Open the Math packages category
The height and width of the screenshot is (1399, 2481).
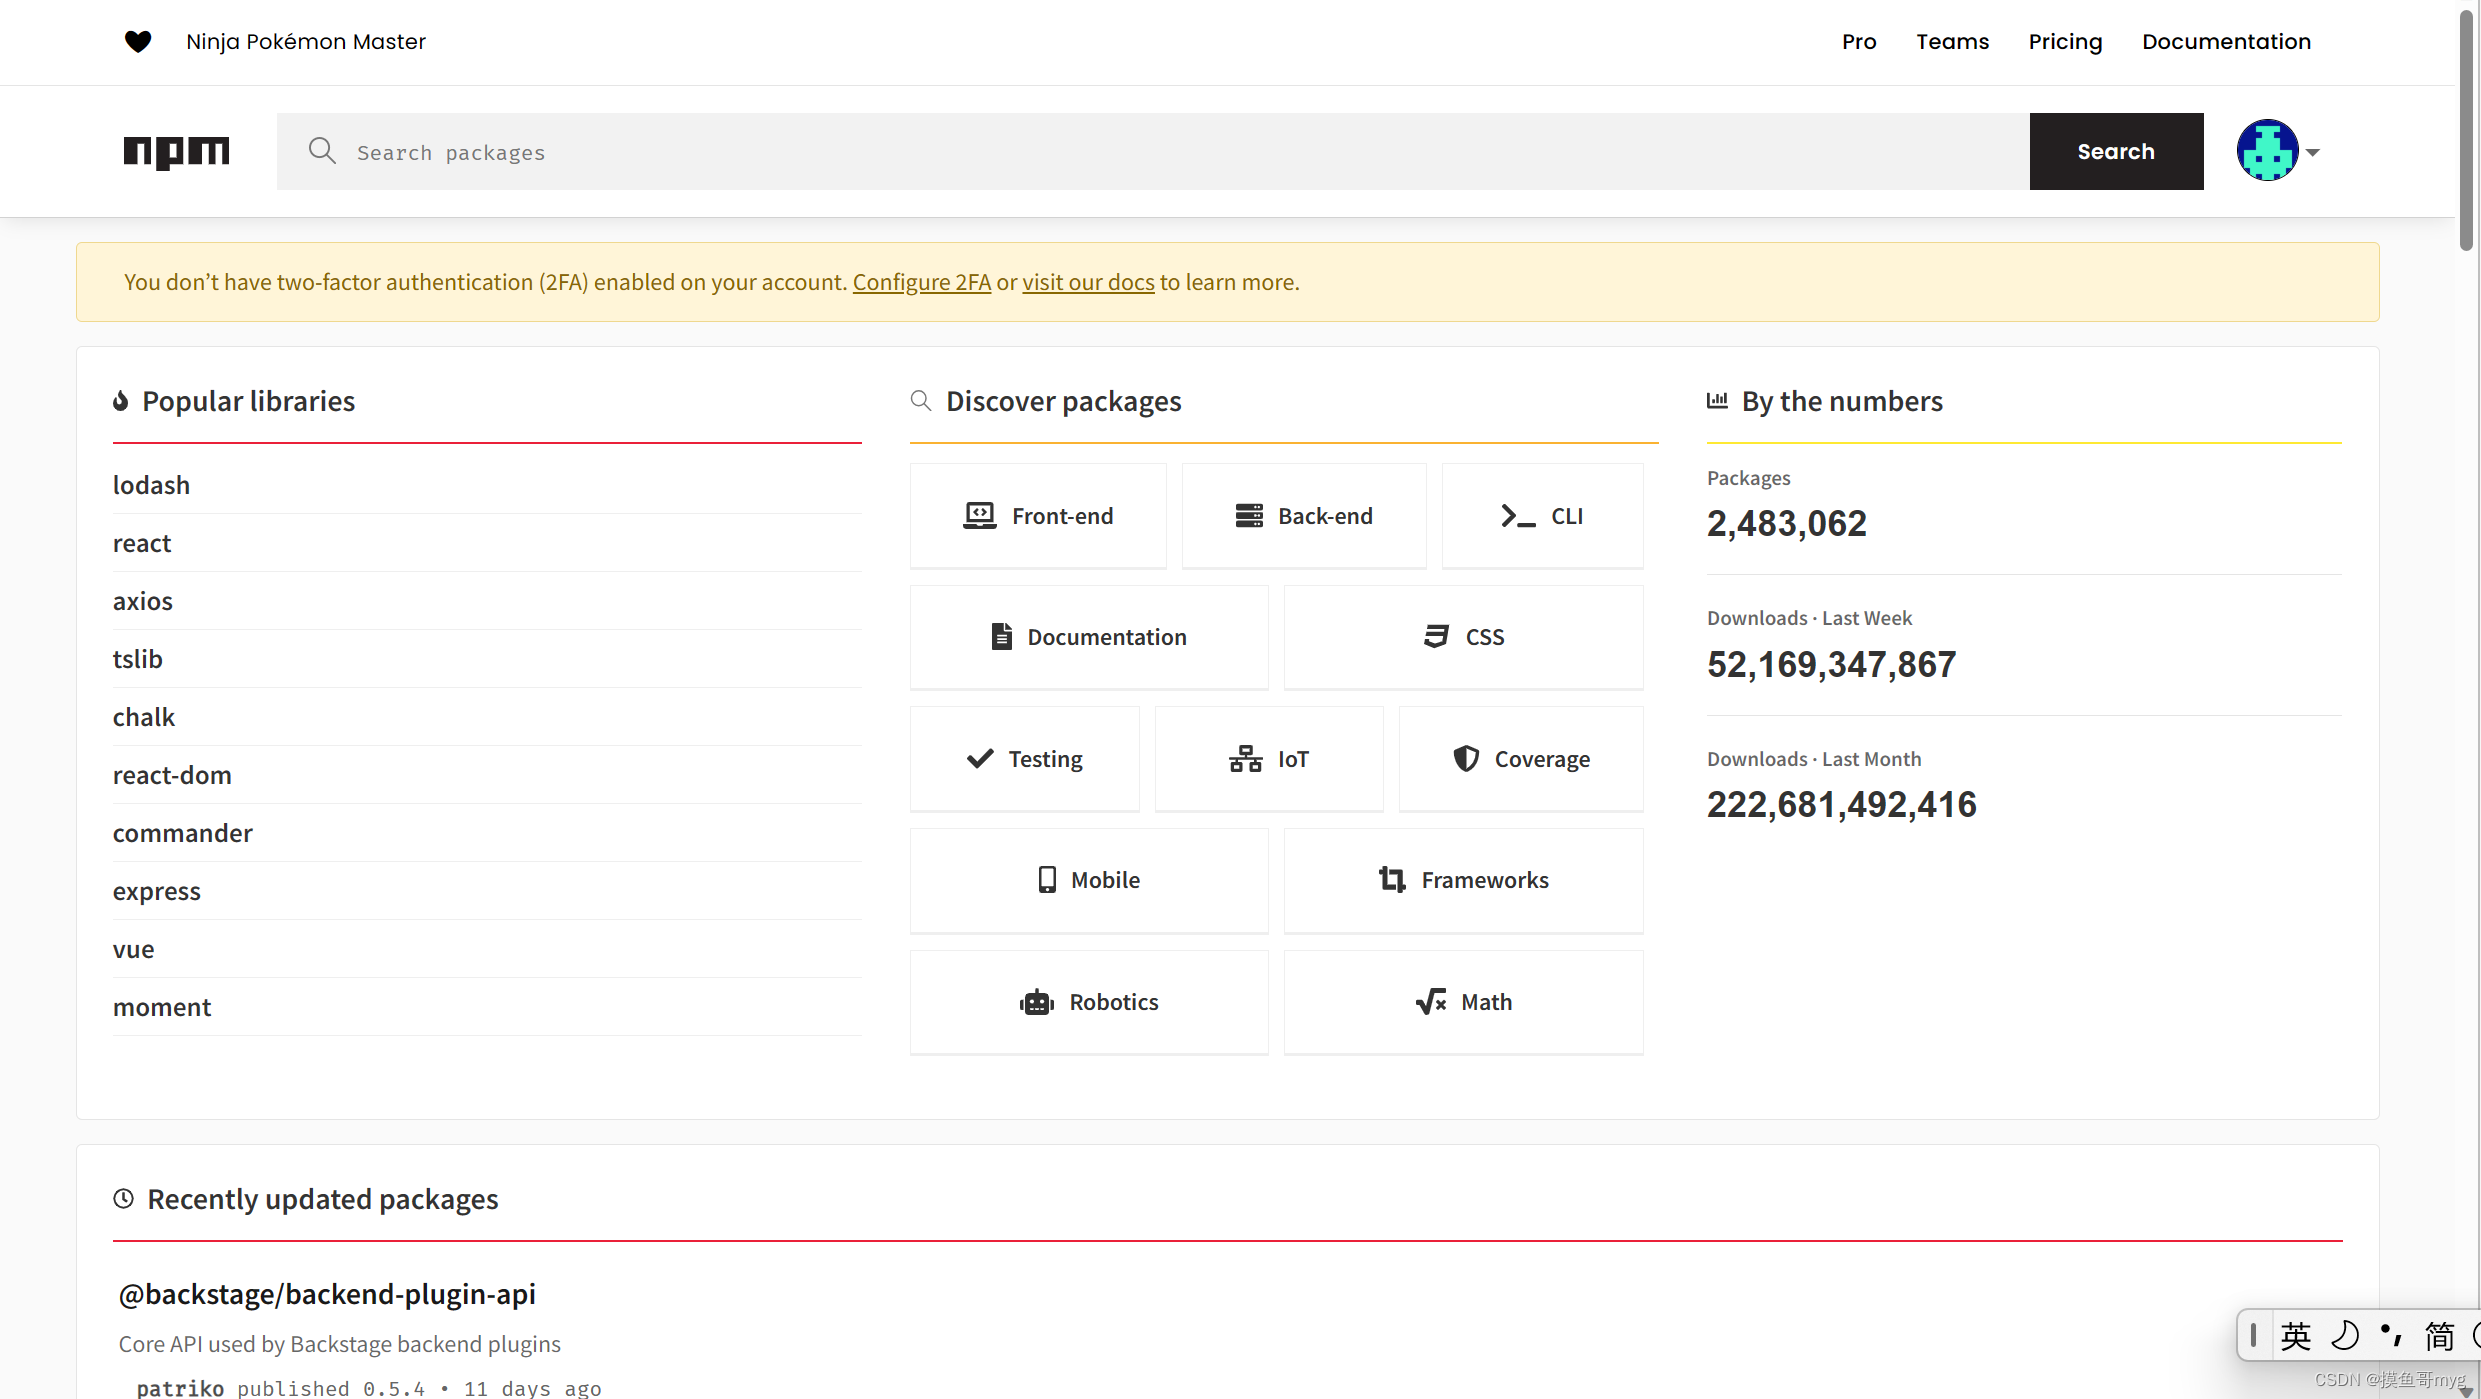click(x=1463, y=1002)
